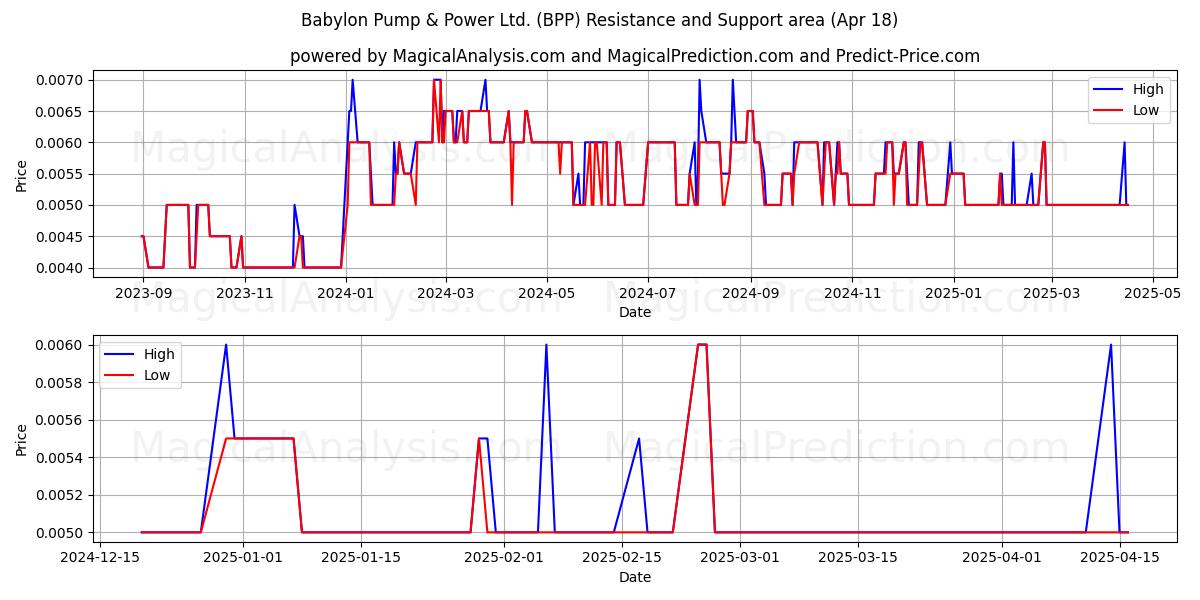Click the 2025-02-15 date tick label
Screen dimensions: 1200x600
tap(622, 558)
